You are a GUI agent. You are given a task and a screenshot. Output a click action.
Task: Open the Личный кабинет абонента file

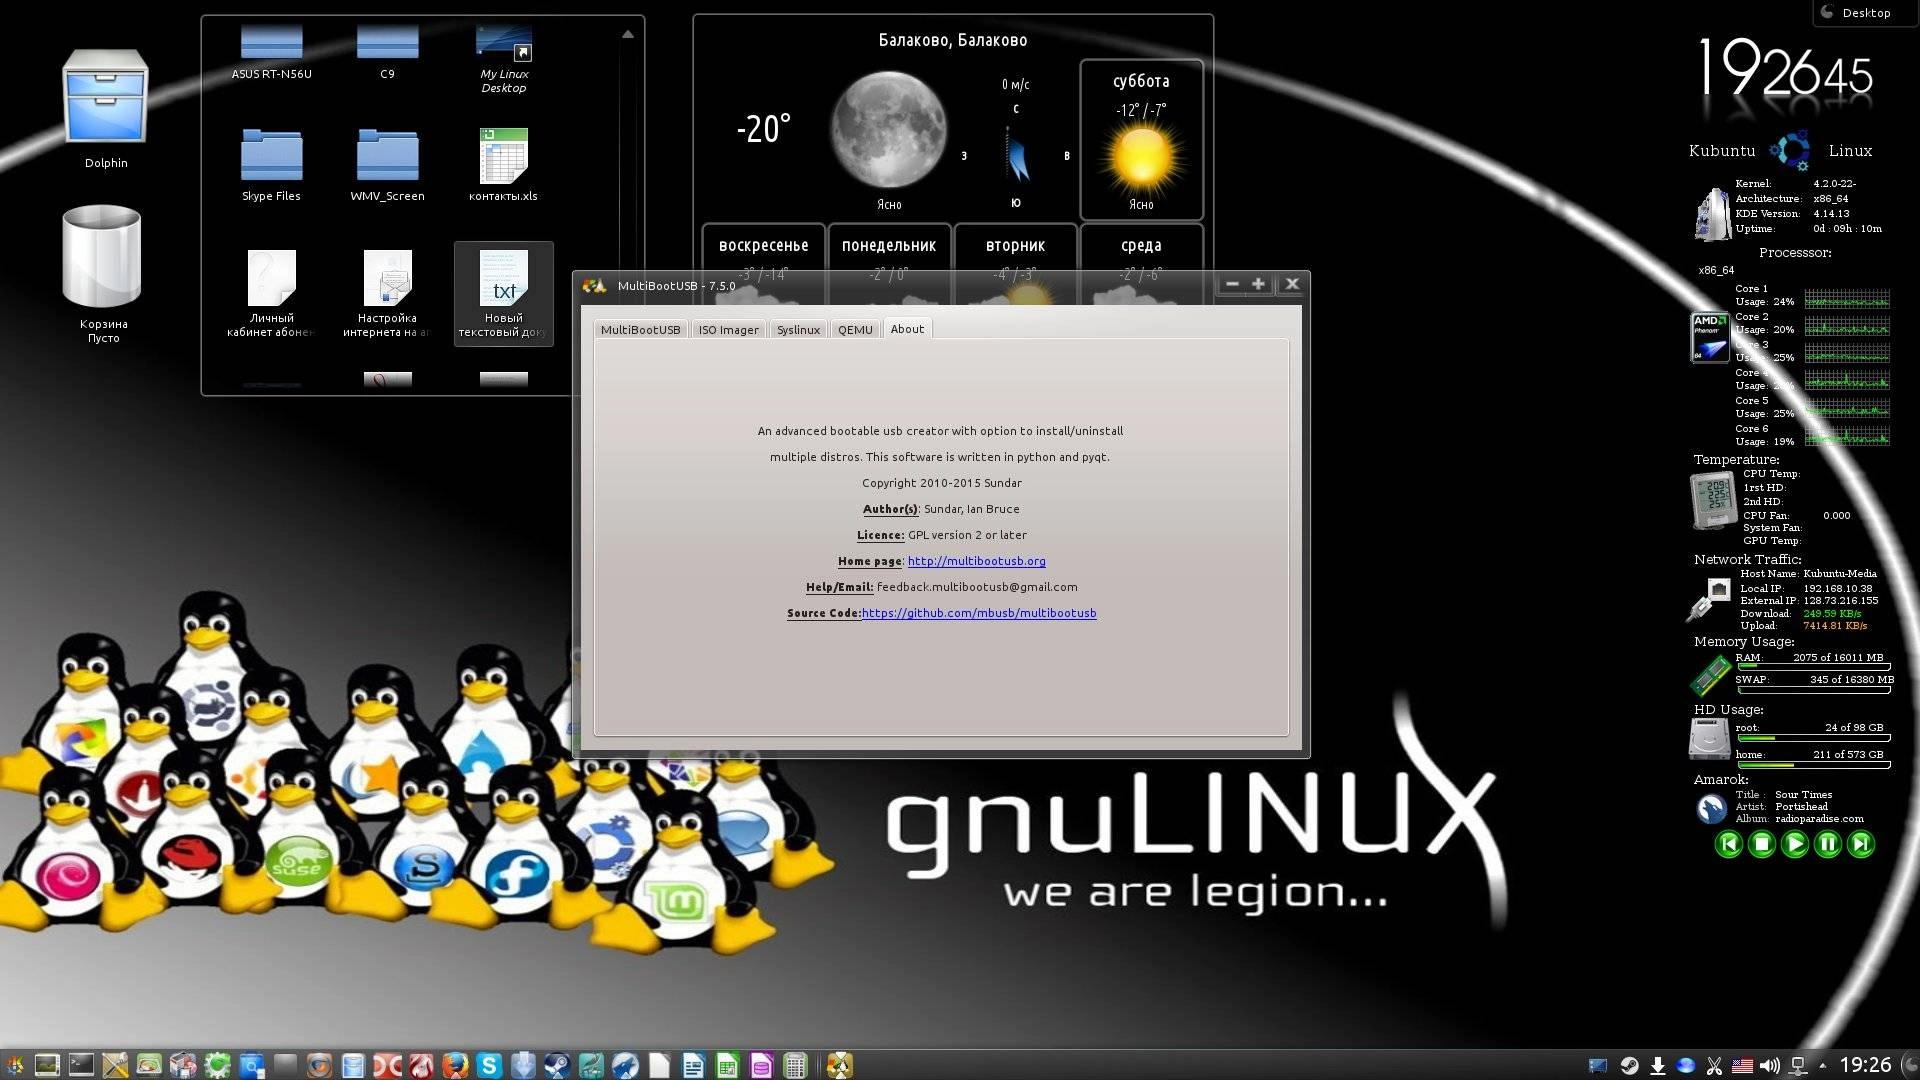tap(271, 293)
